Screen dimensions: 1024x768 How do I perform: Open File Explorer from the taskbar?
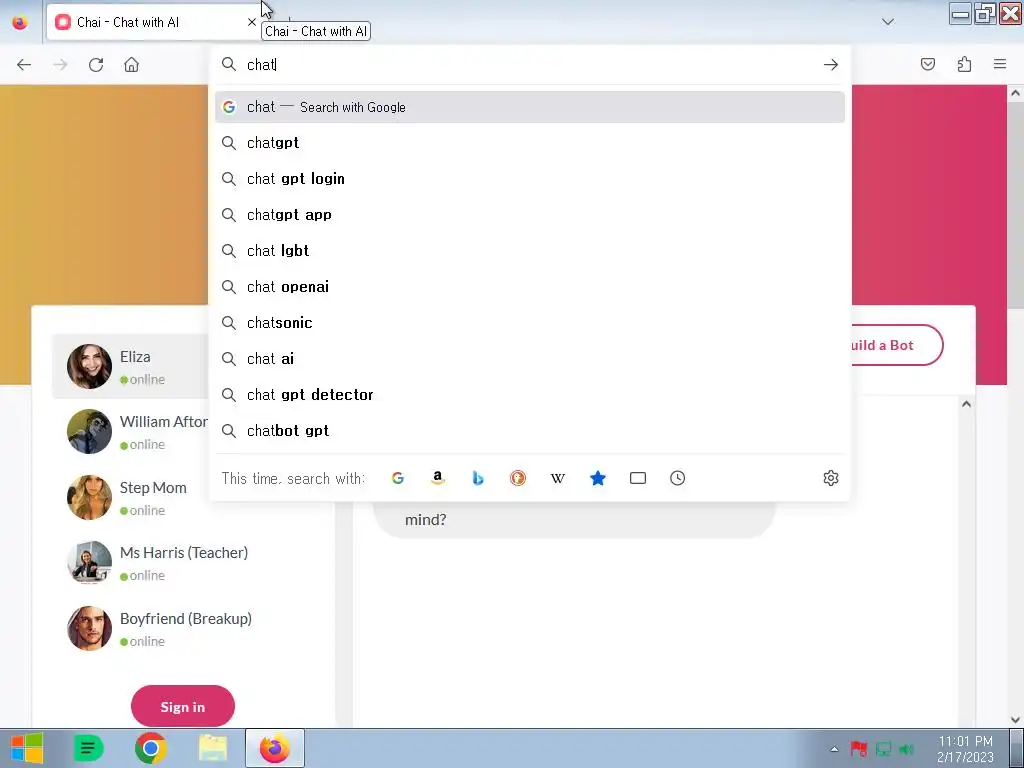click(x=213, y=748)
